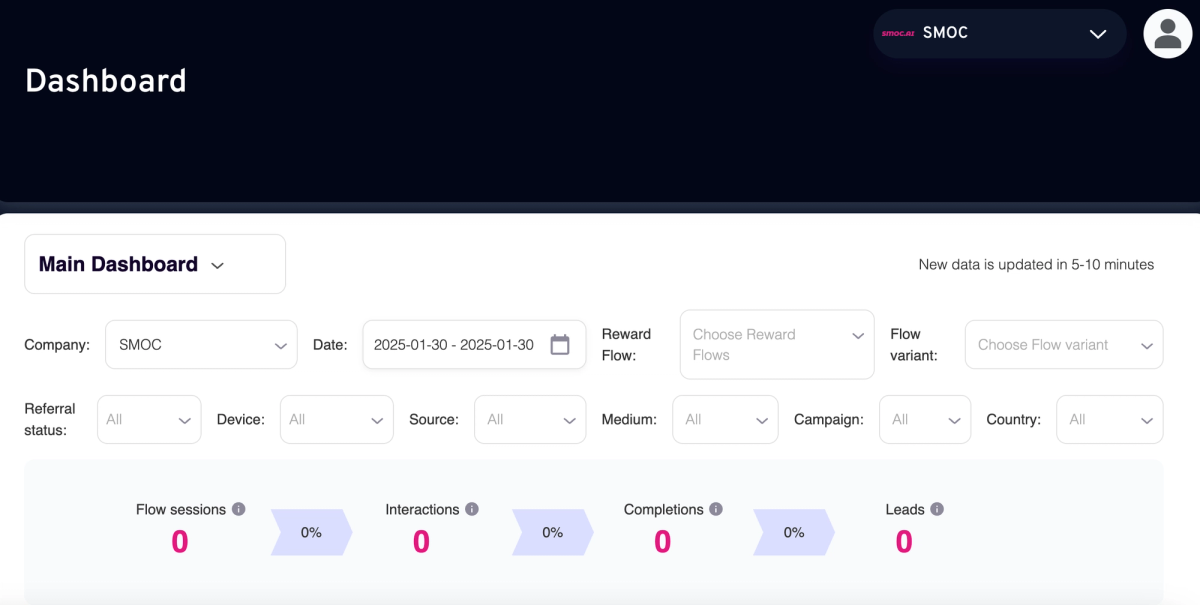Click the date range input field
Viewport: 1200px width, 605px height.
click(455, 344)
